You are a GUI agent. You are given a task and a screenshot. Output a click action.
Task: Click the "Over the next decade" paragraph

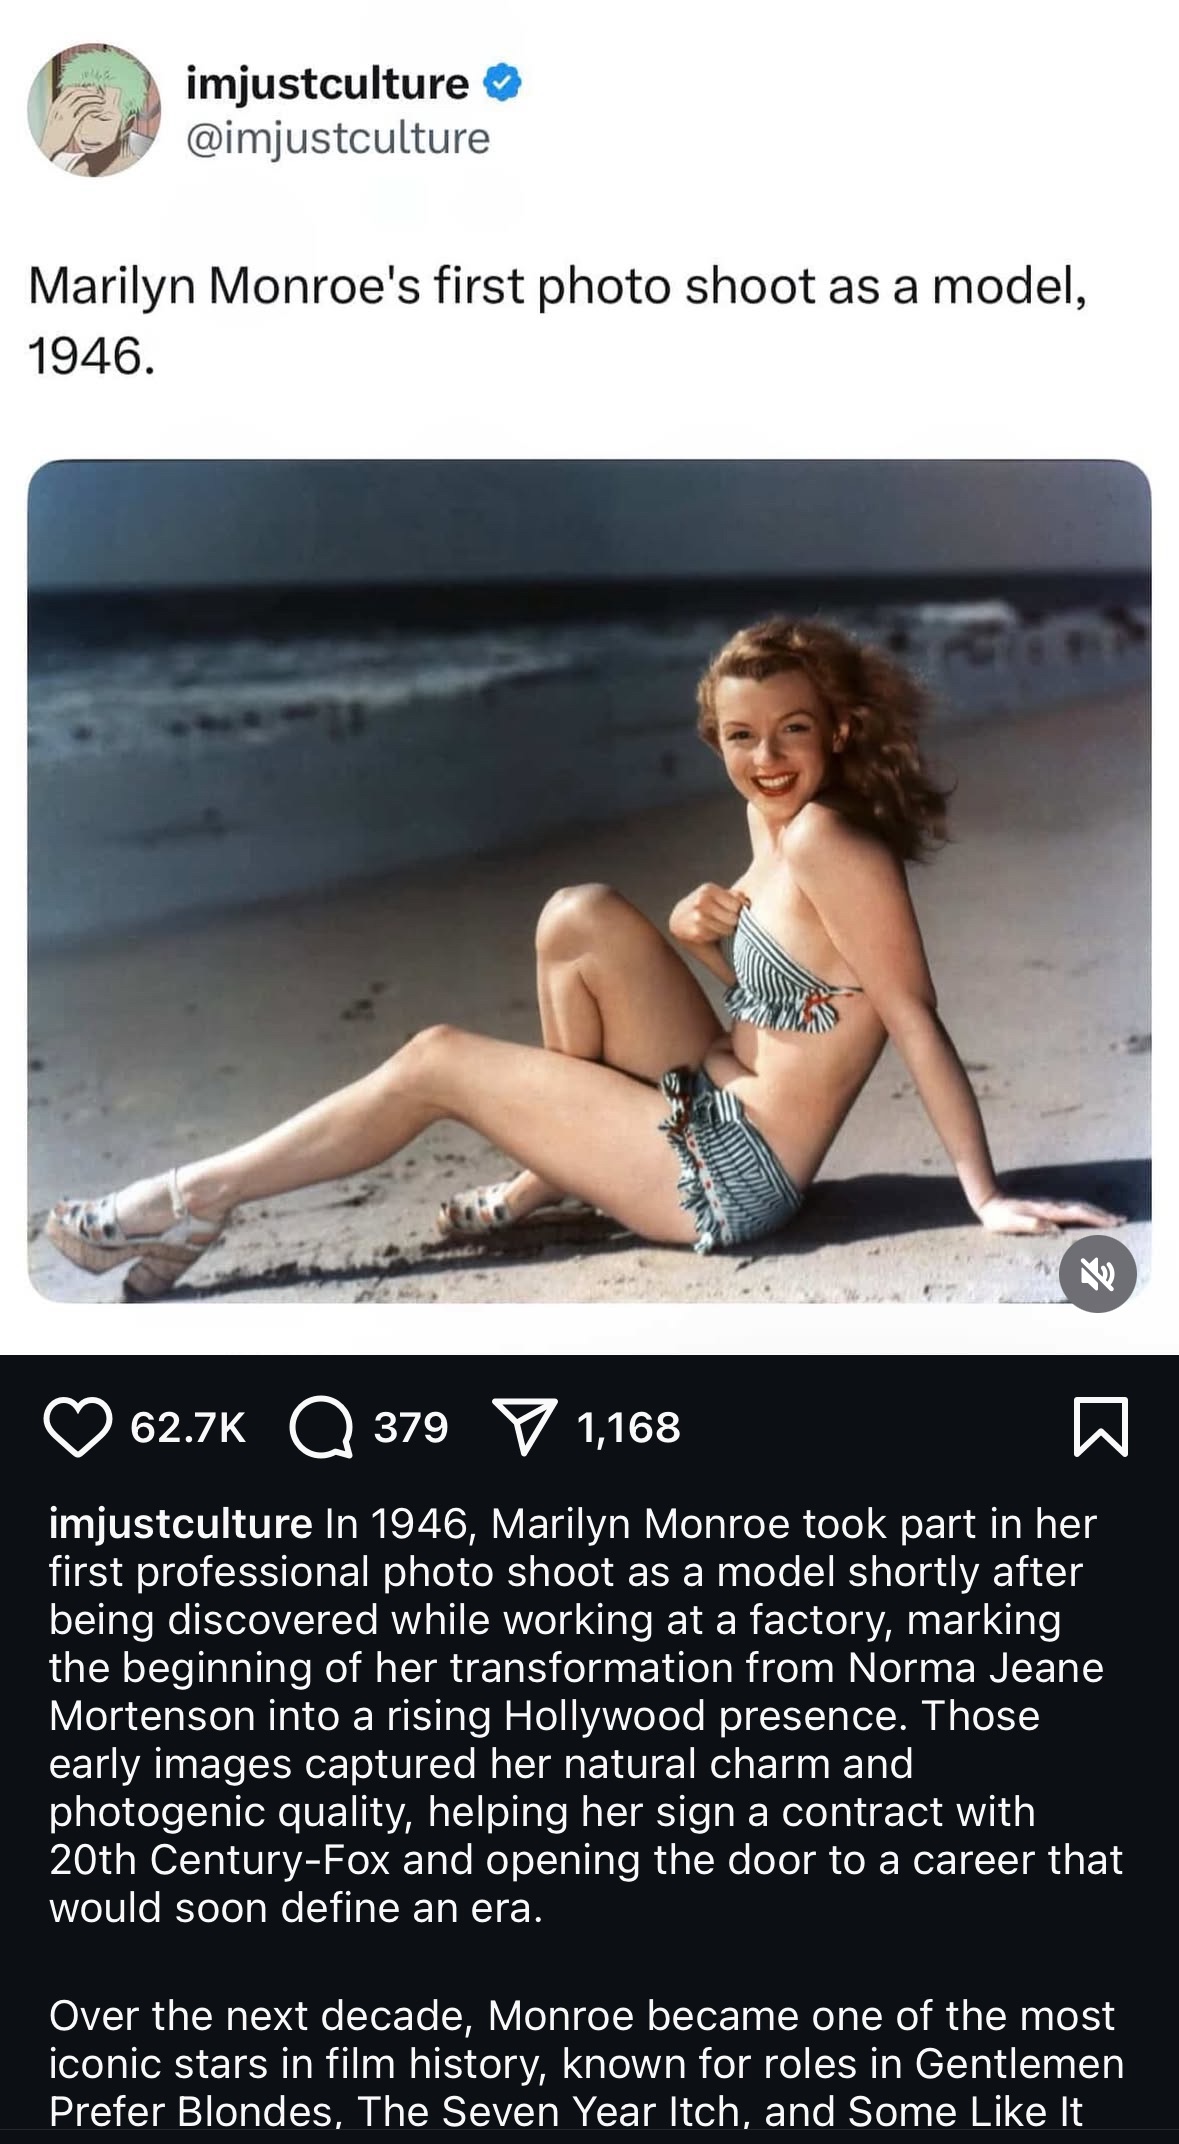coord(586,2063)
